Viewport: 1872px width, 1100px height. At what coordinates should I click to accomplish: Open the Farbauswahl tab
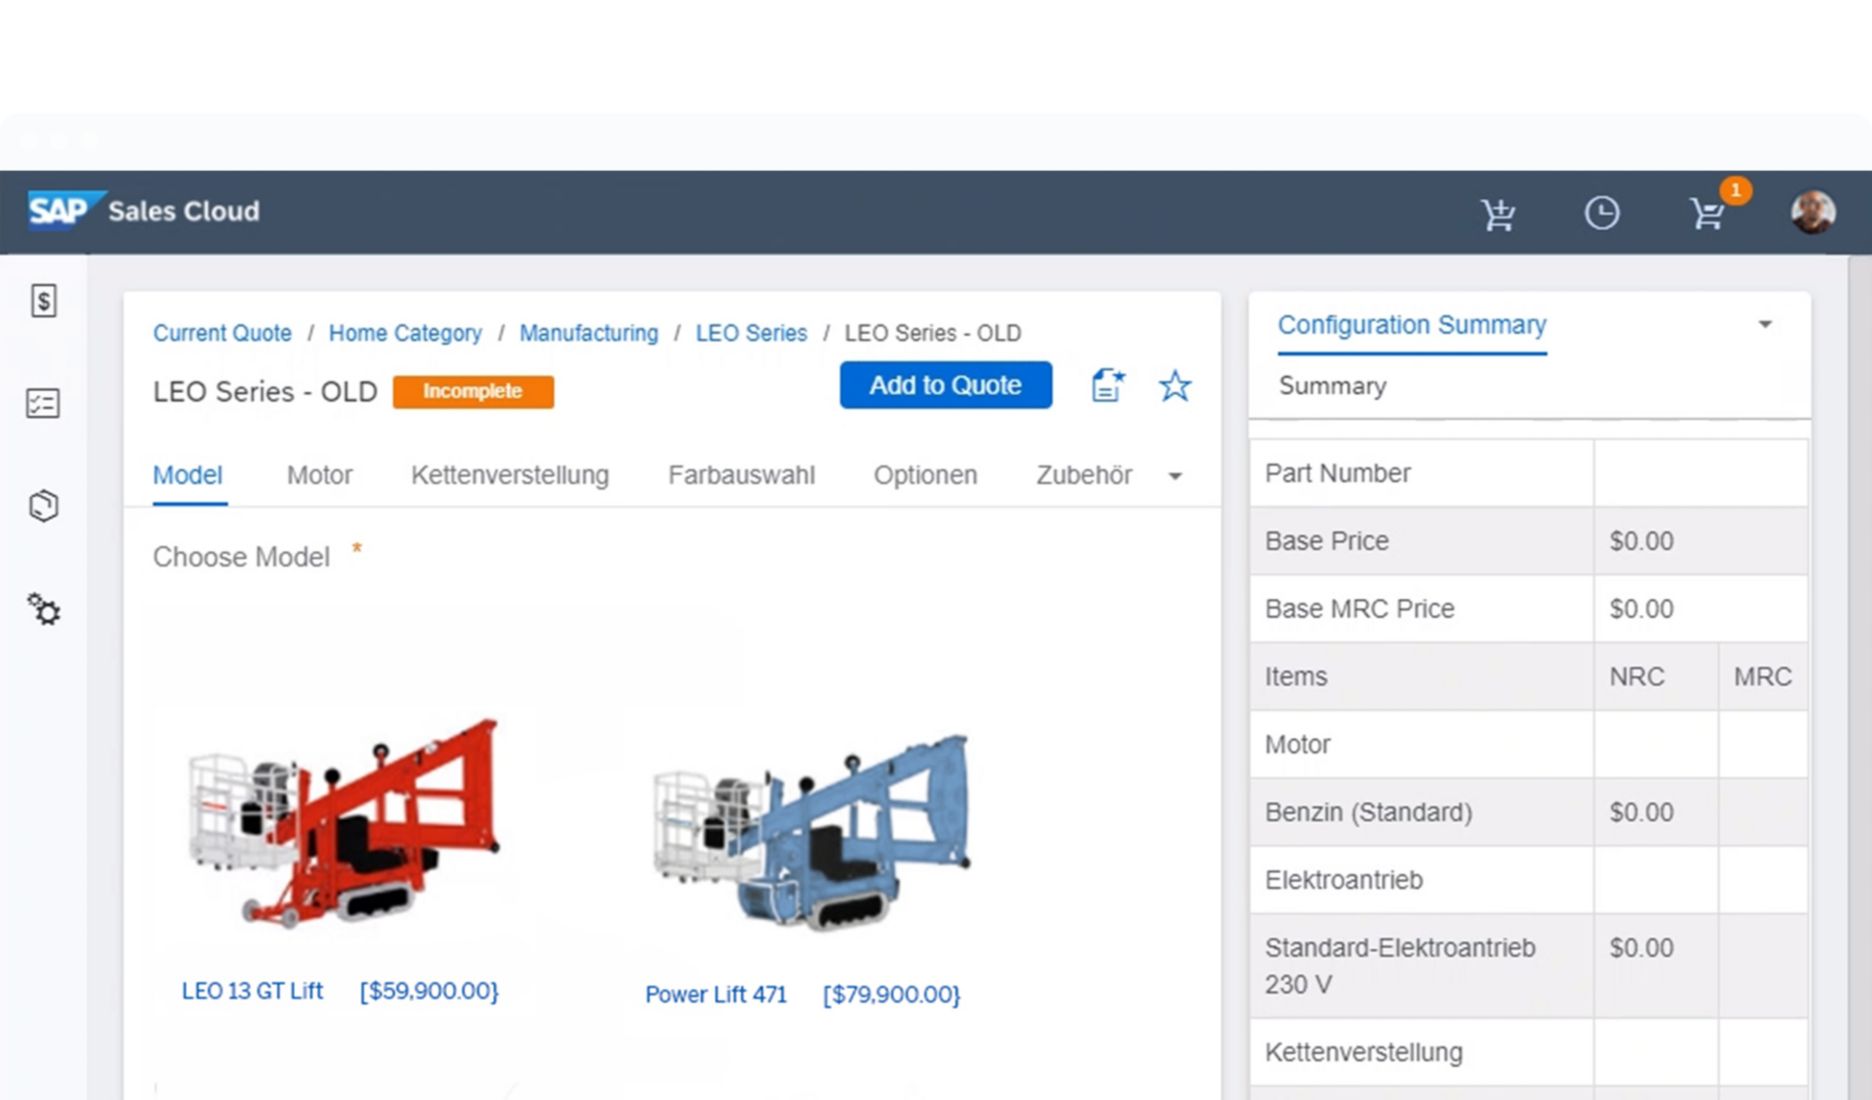tap(741, 475)
